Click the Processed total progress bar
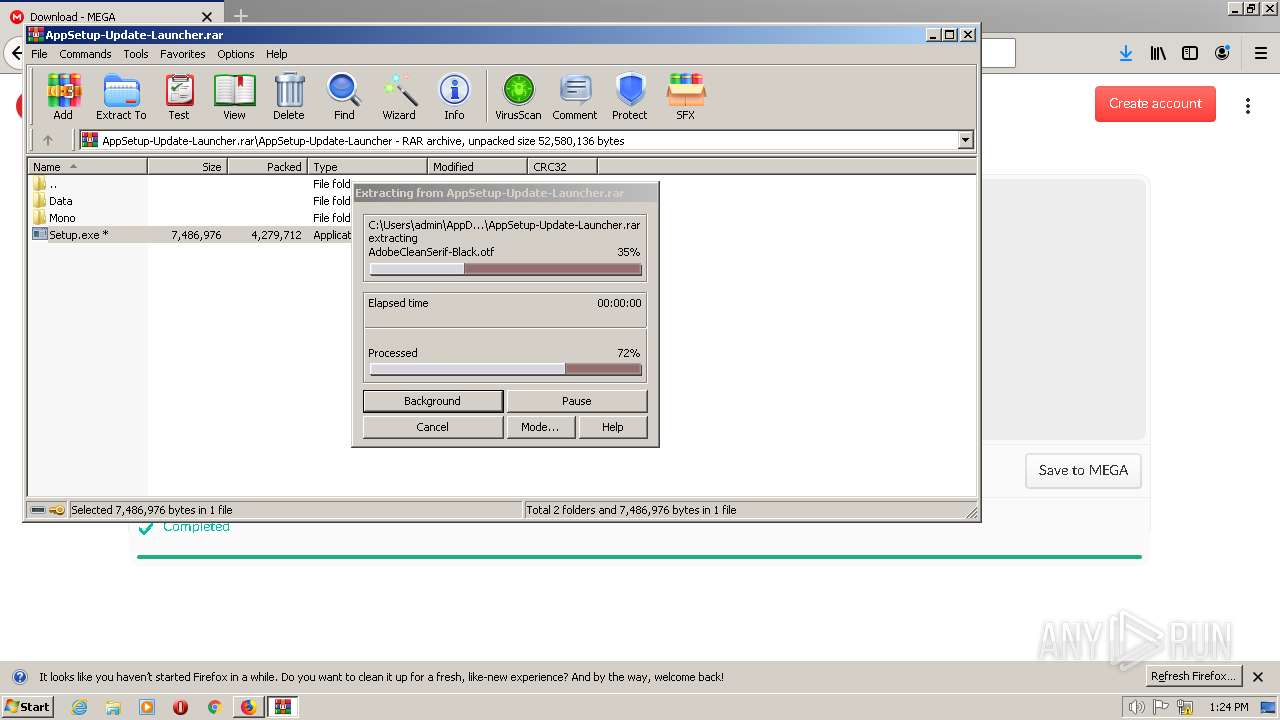This screenshot has height=720, width=1280. tap(505, 369)
